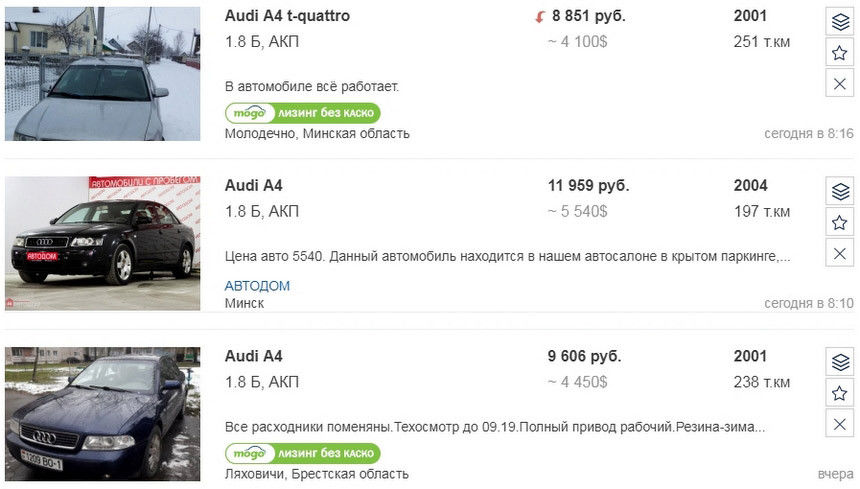Image resolution: width=860 pixels, height=489 pixels.
Task: Expand truncated description 'Цена авто 5540...'
Action: [507, 256]
